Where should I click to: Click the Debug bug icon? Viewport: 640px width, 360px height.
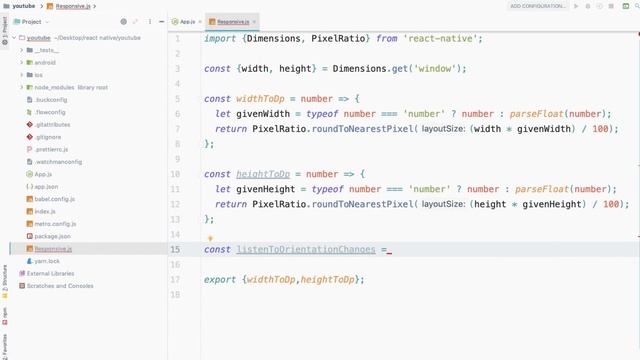click(x=588, y=6)
